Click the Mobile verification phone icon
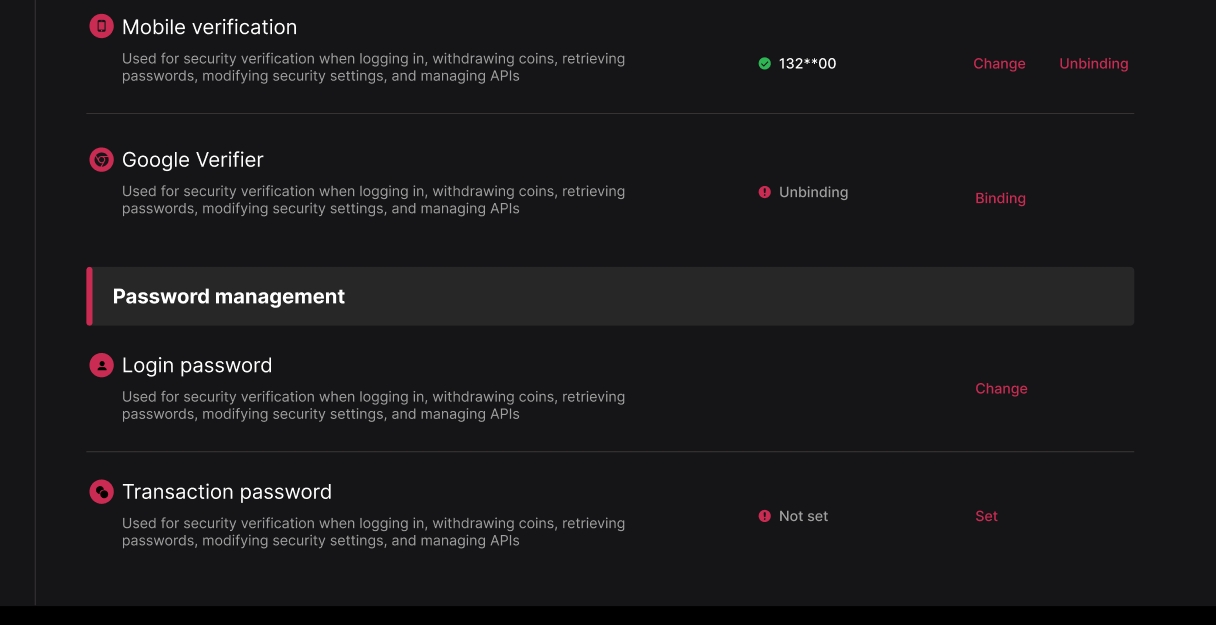This screenshot has width=1216, height=625. [101, 27]
